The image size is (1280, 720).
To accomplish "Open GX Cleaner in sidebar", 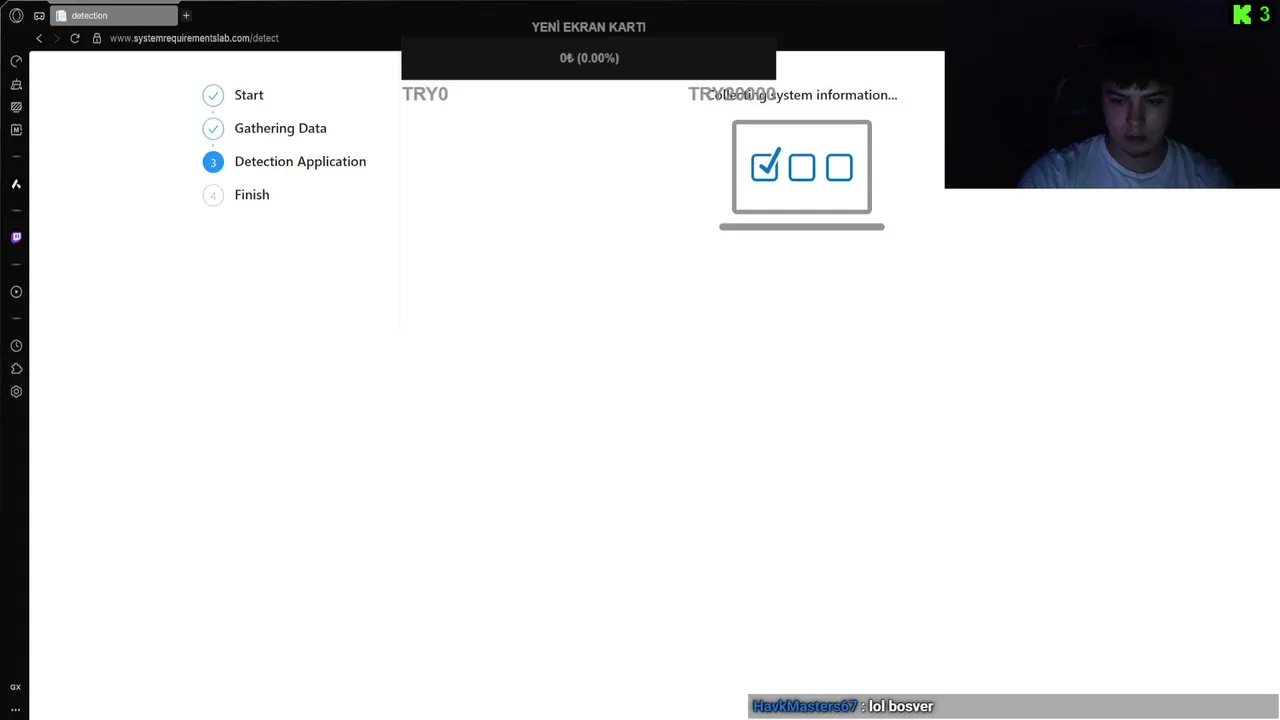I will click(x=16, y=84).
